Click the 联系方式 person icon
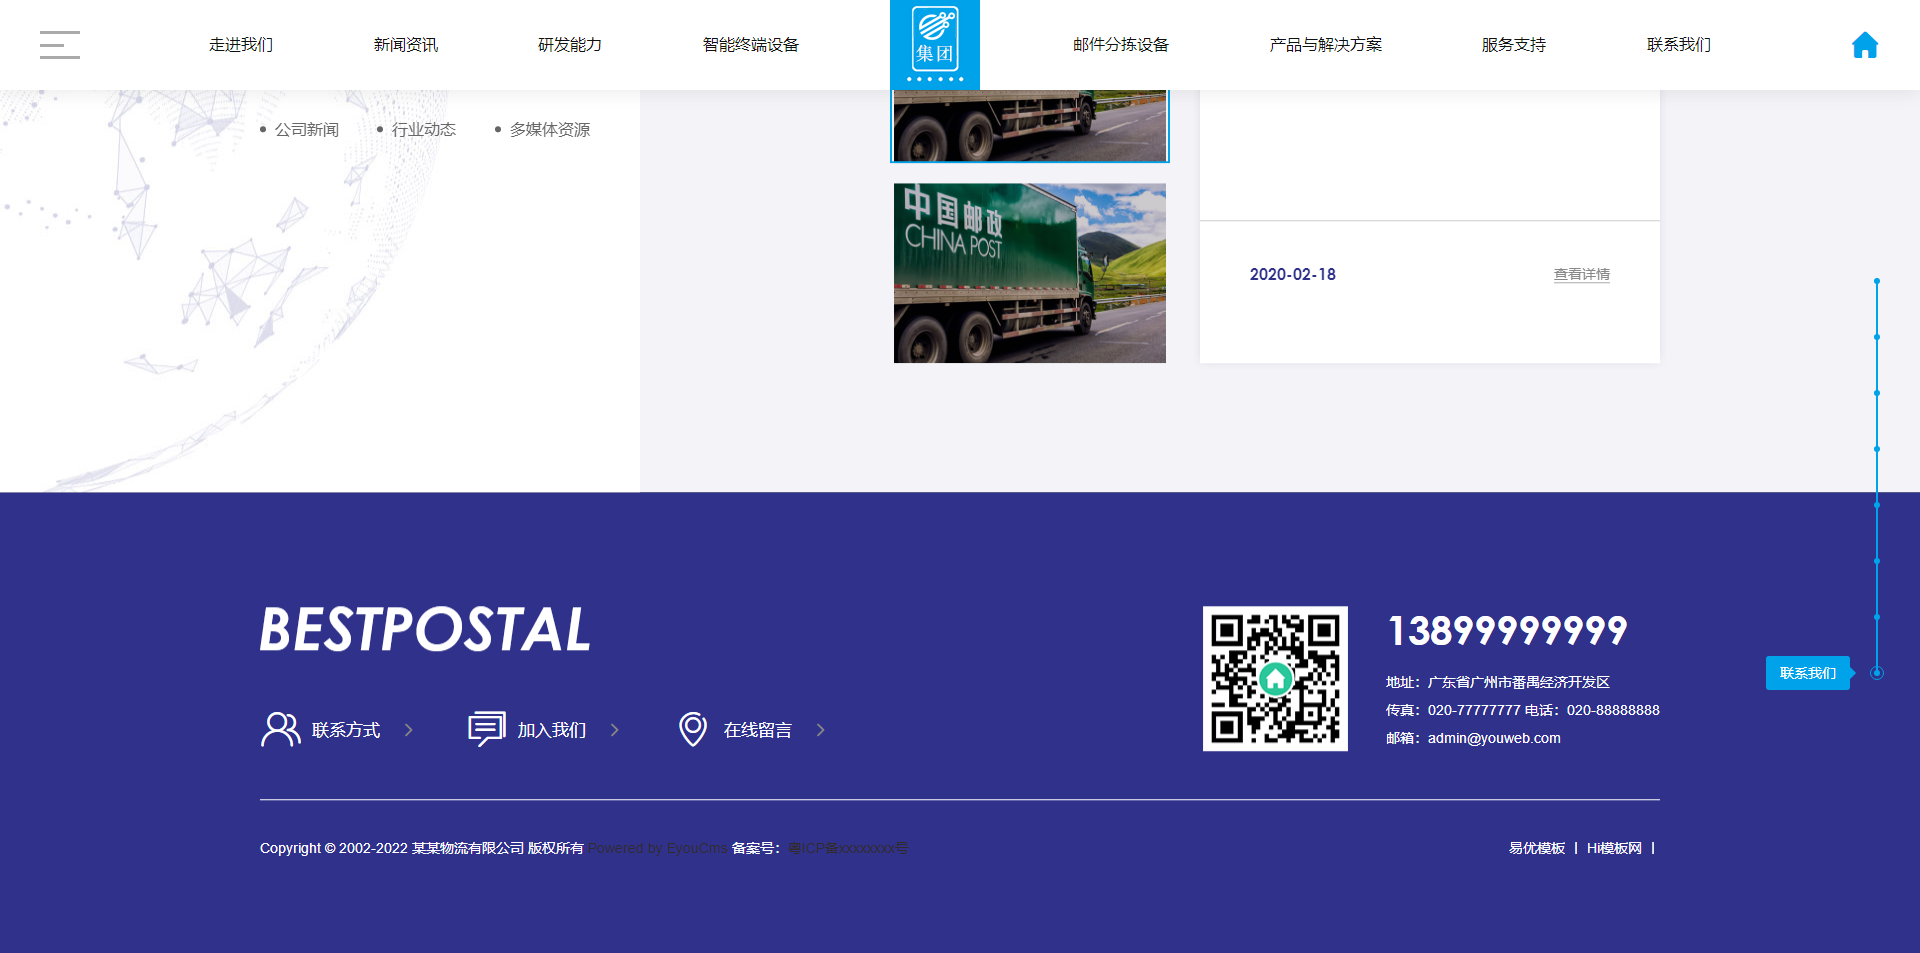 [280, 729]
